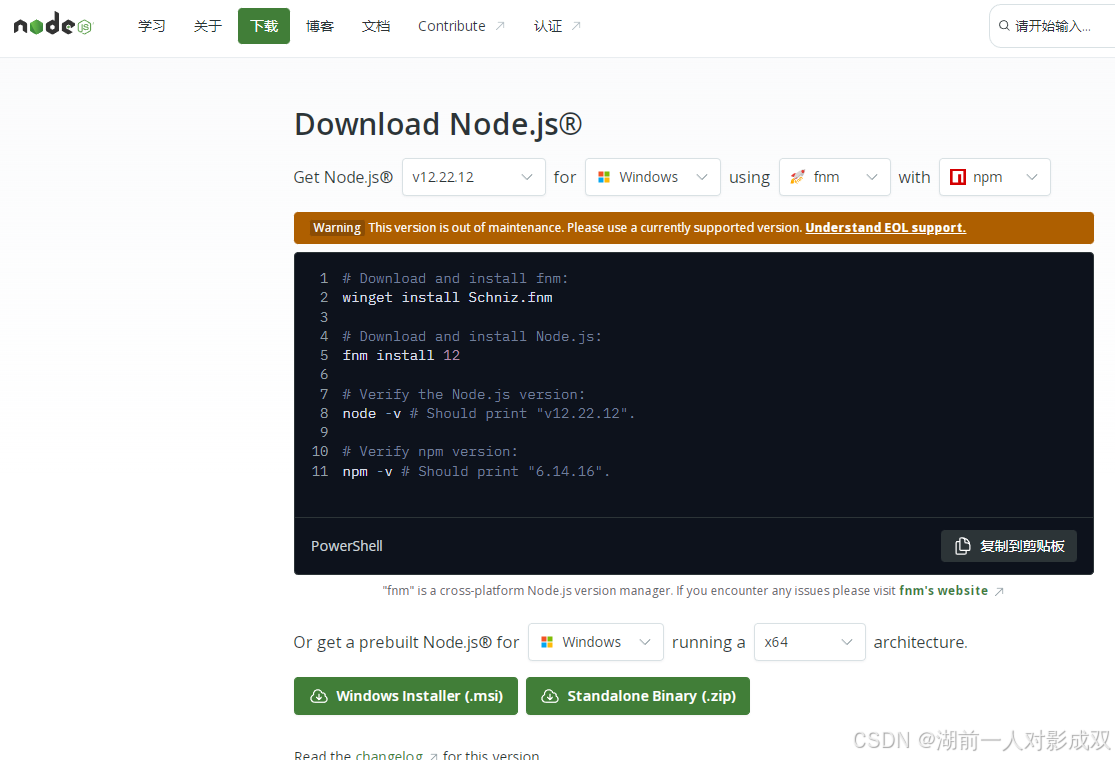Image resolution: width=1115 pixels, height=760 pixels.
Task: Click the 'winget install Schniz.fnm' code line
Action: [447, 298]
